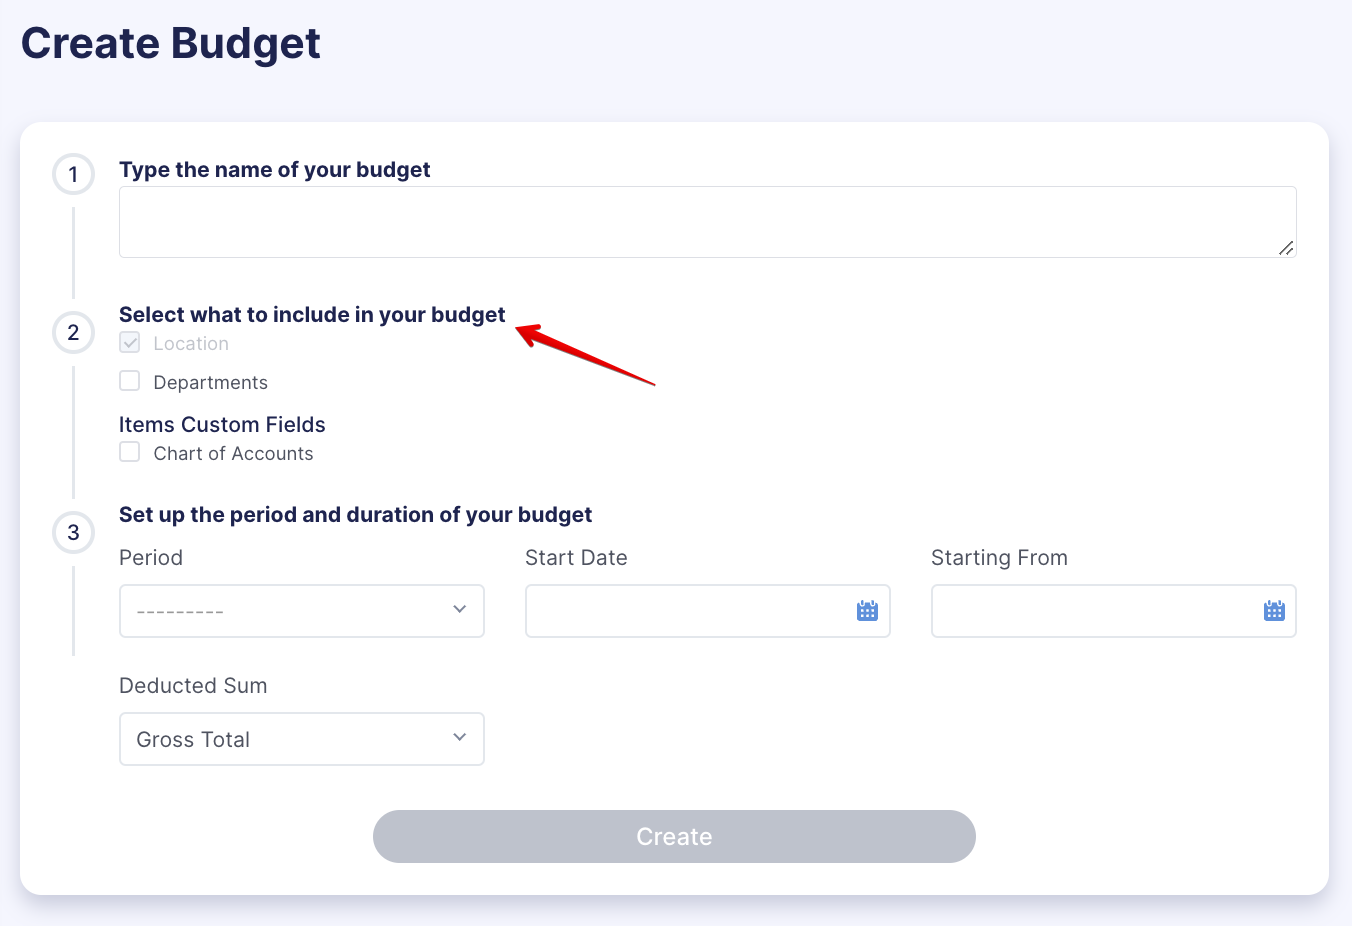The image size is (1352, 926).
Task: Click the step 3 circle indicator
Action: (x=73, y=532)
